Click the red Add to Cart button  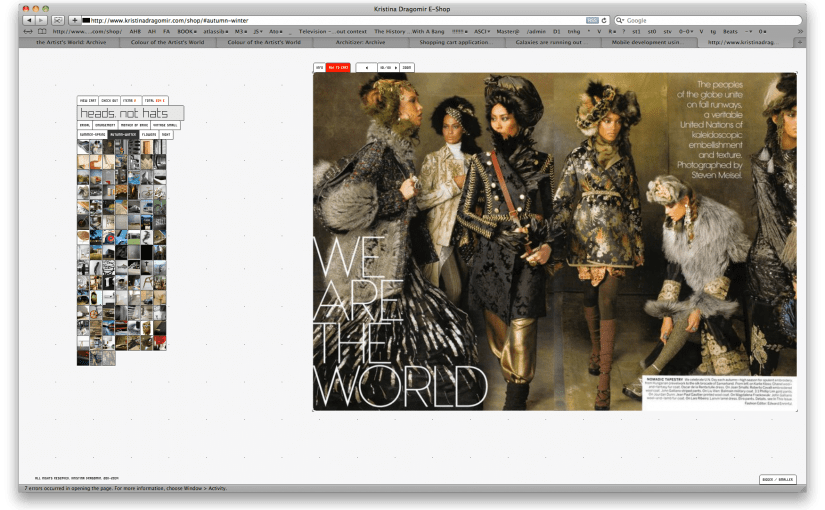[x=338, y=68]
